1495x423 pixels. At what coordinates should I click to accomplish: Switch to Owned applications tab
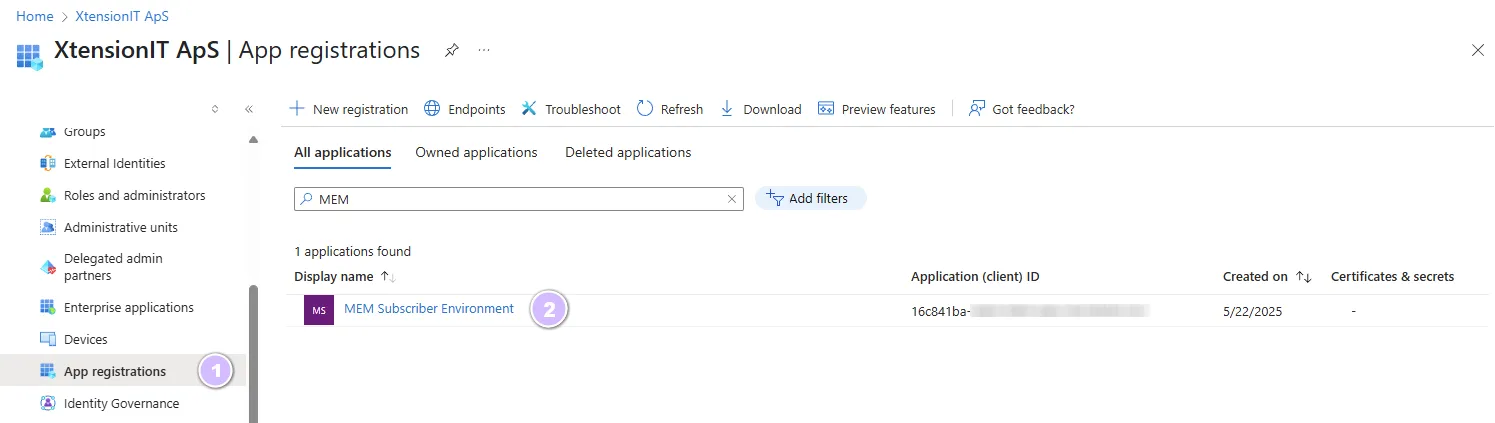[476, 153]
